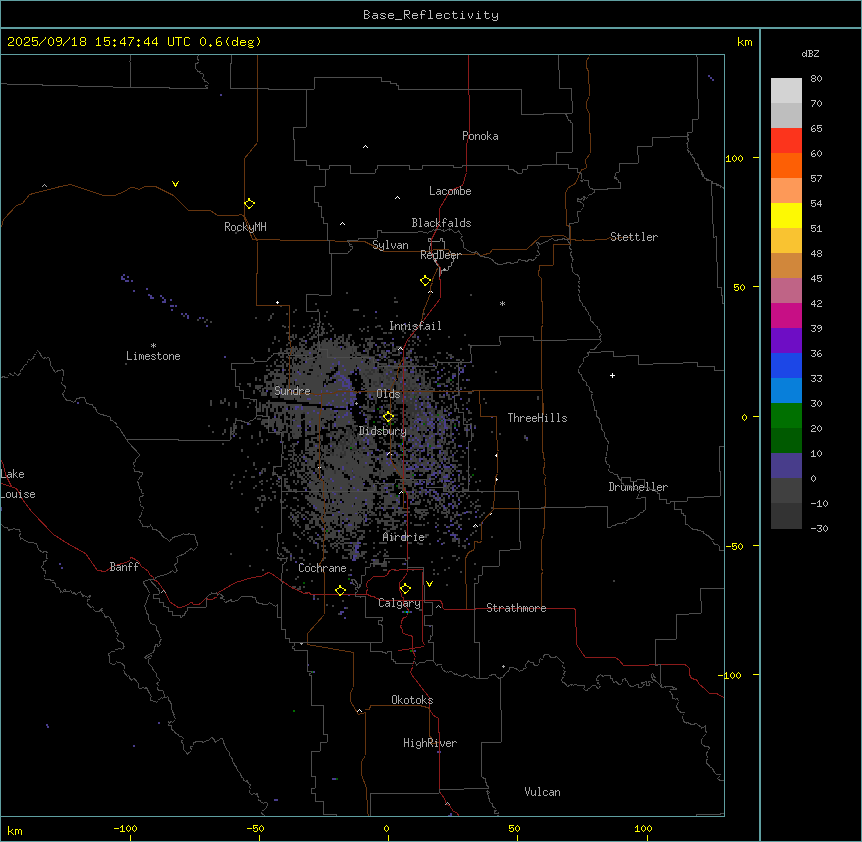The height and width of the screenshot is (842, 862).
Task: Select the asterisk marker above Limestone label
Action: click(153, 345)
